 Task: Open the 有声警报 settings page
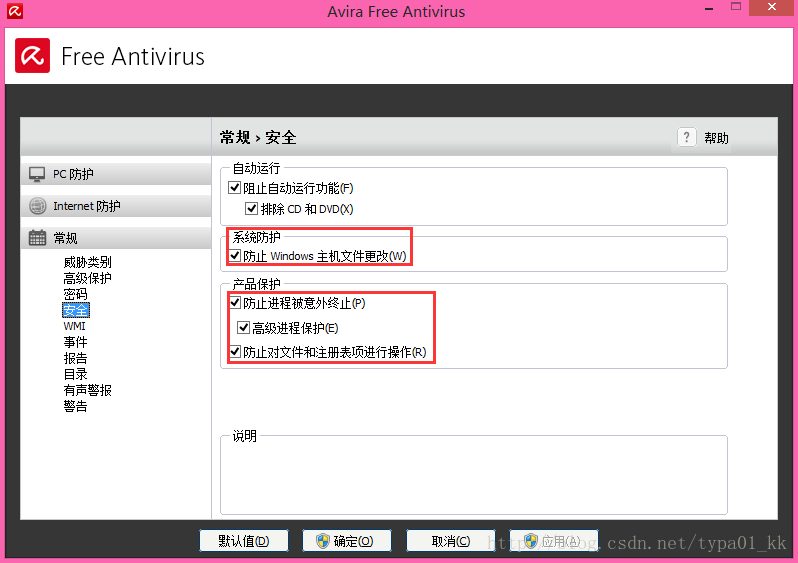click(88, 390)
